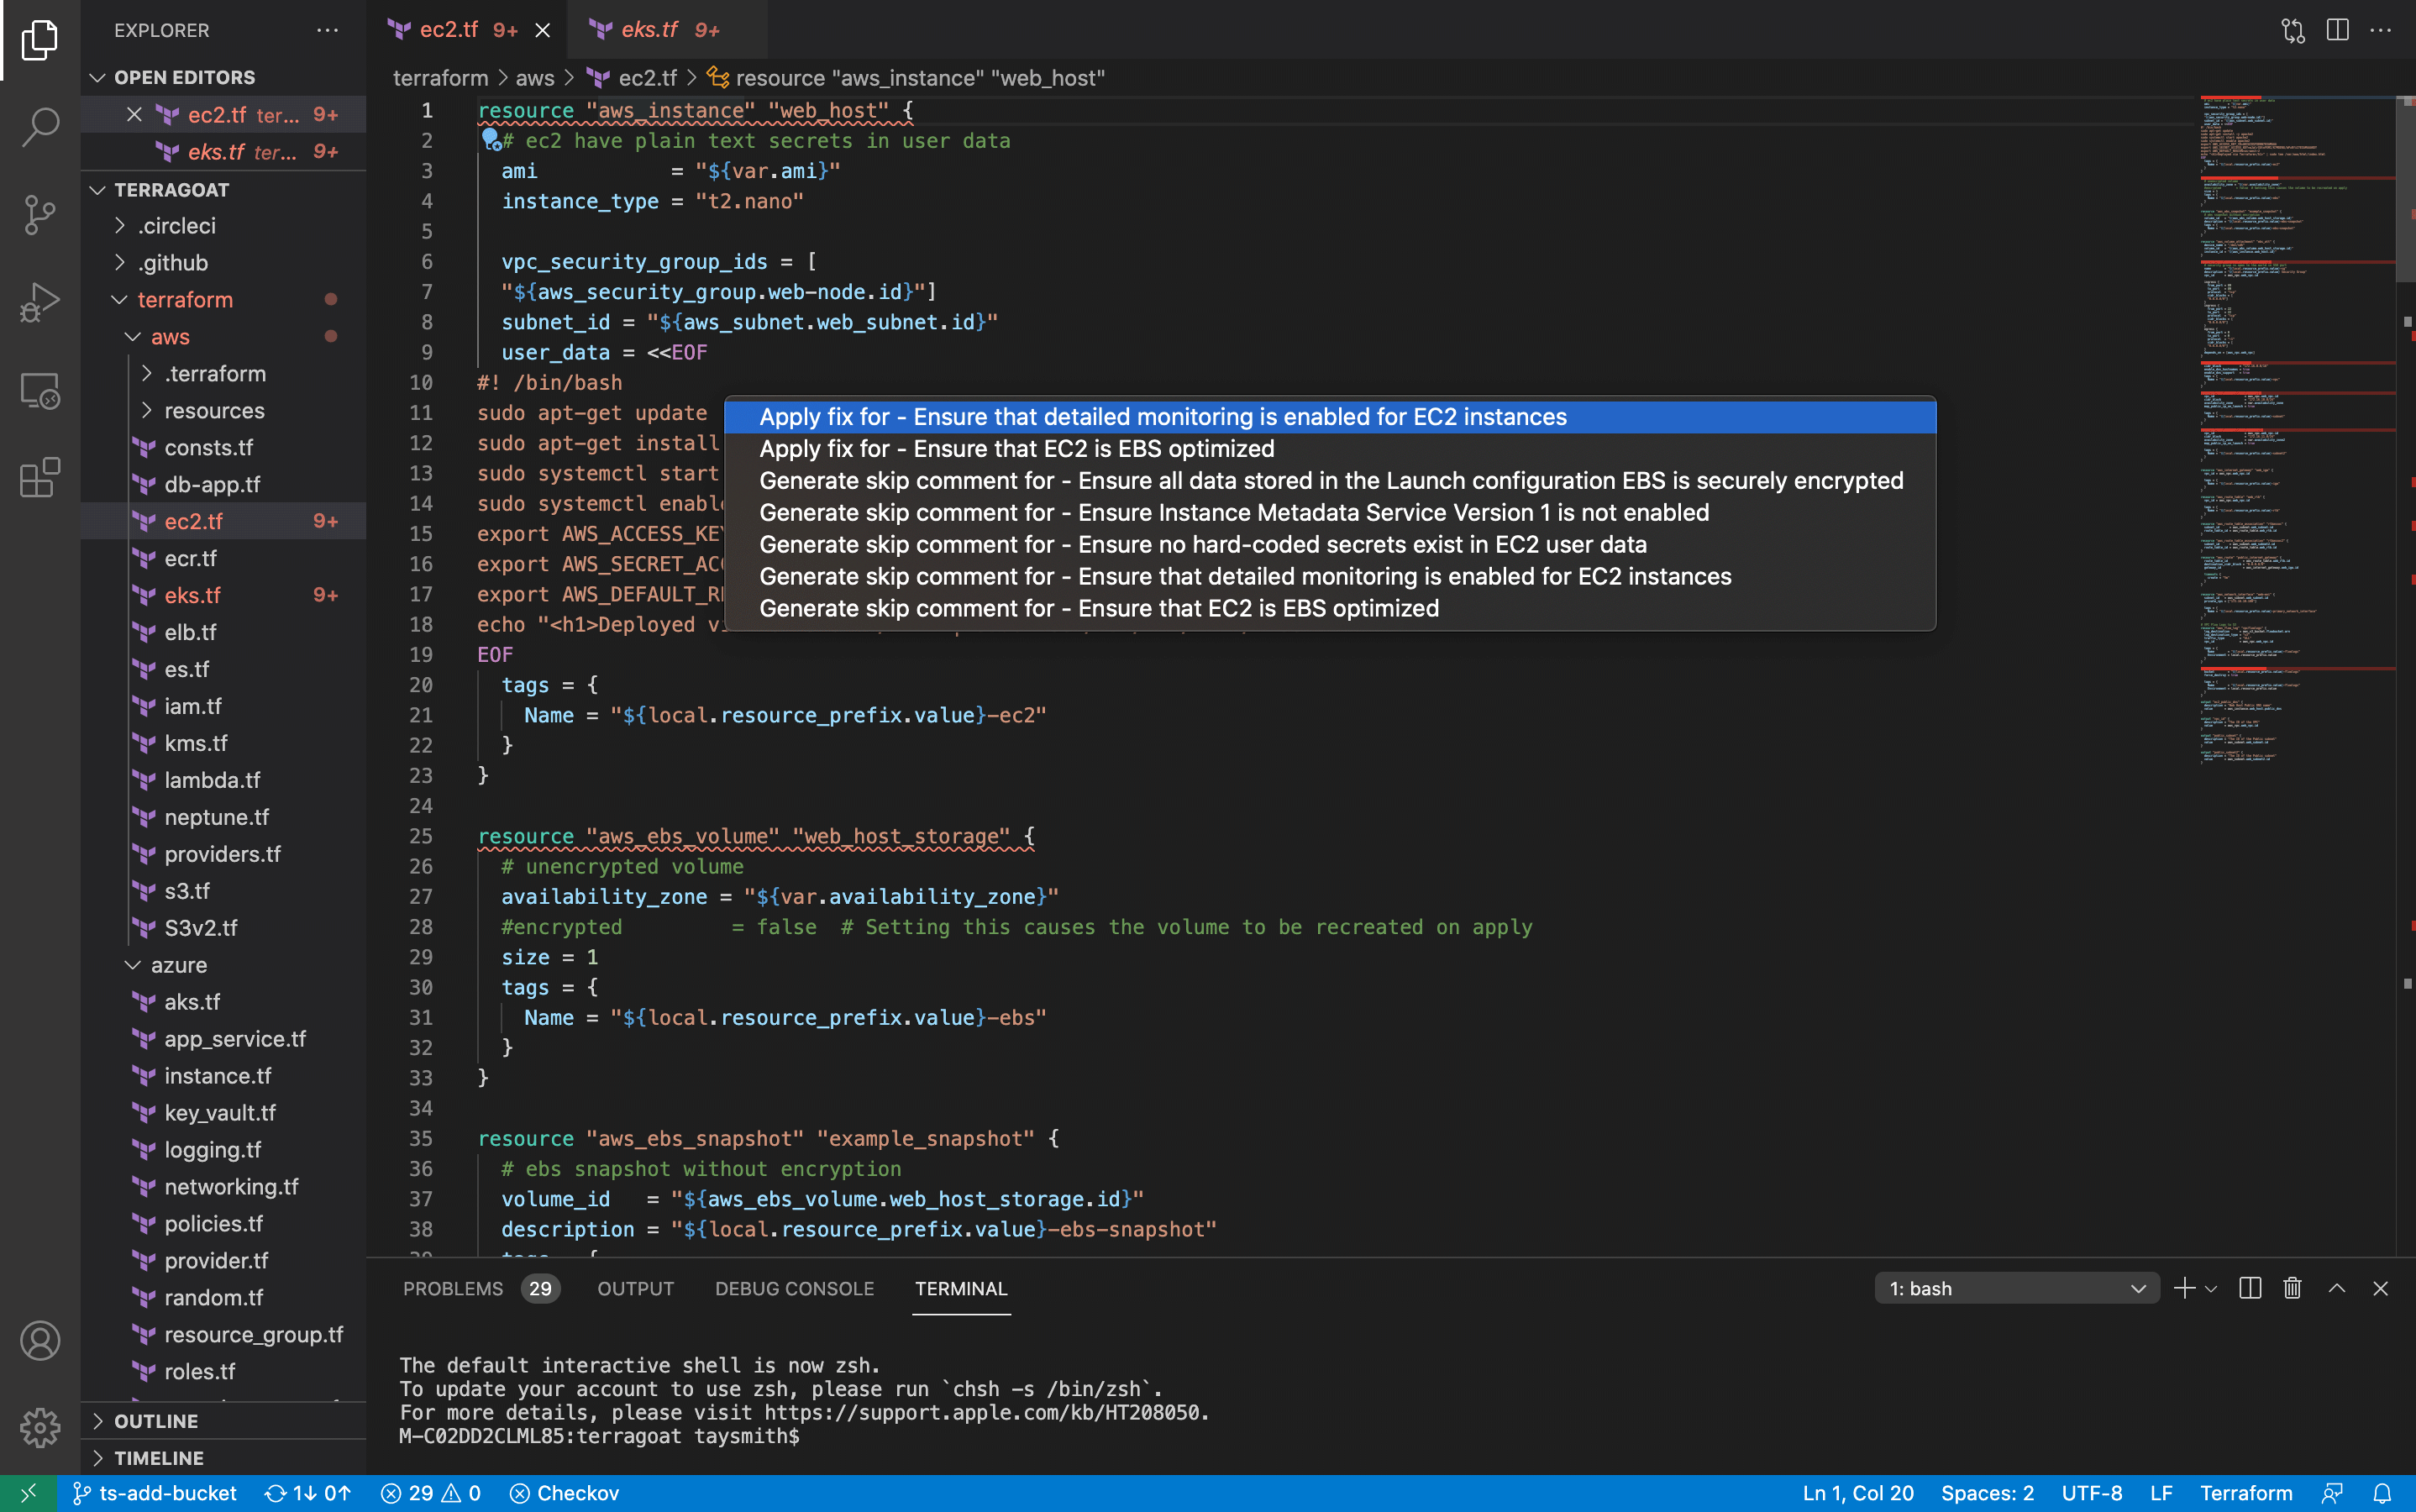The image size is (2416, 1512).
Task: Open the '1: bash' terminal dropdown
Action: point(2016,1288)
